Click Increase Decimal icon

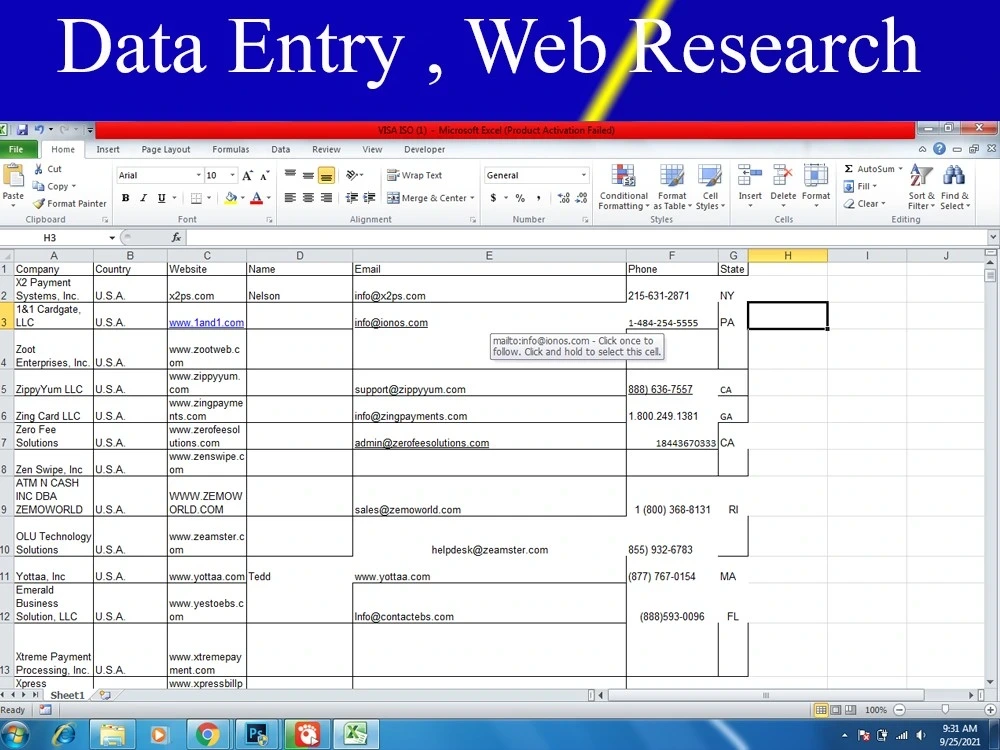pos(564,198)
